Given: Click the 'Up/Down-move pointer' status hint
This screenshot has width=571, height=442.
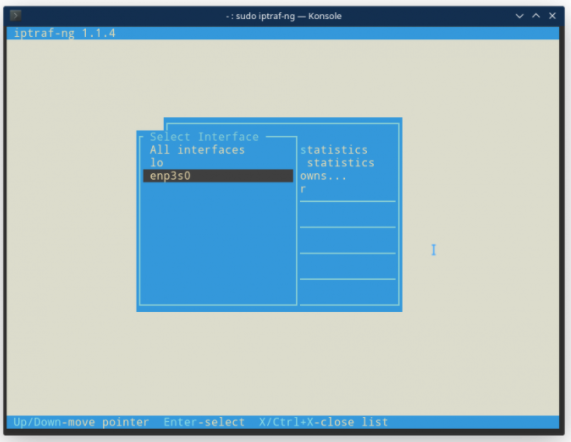Looking at the screenshot, I should pyautogui.click(x=81, y=422).
